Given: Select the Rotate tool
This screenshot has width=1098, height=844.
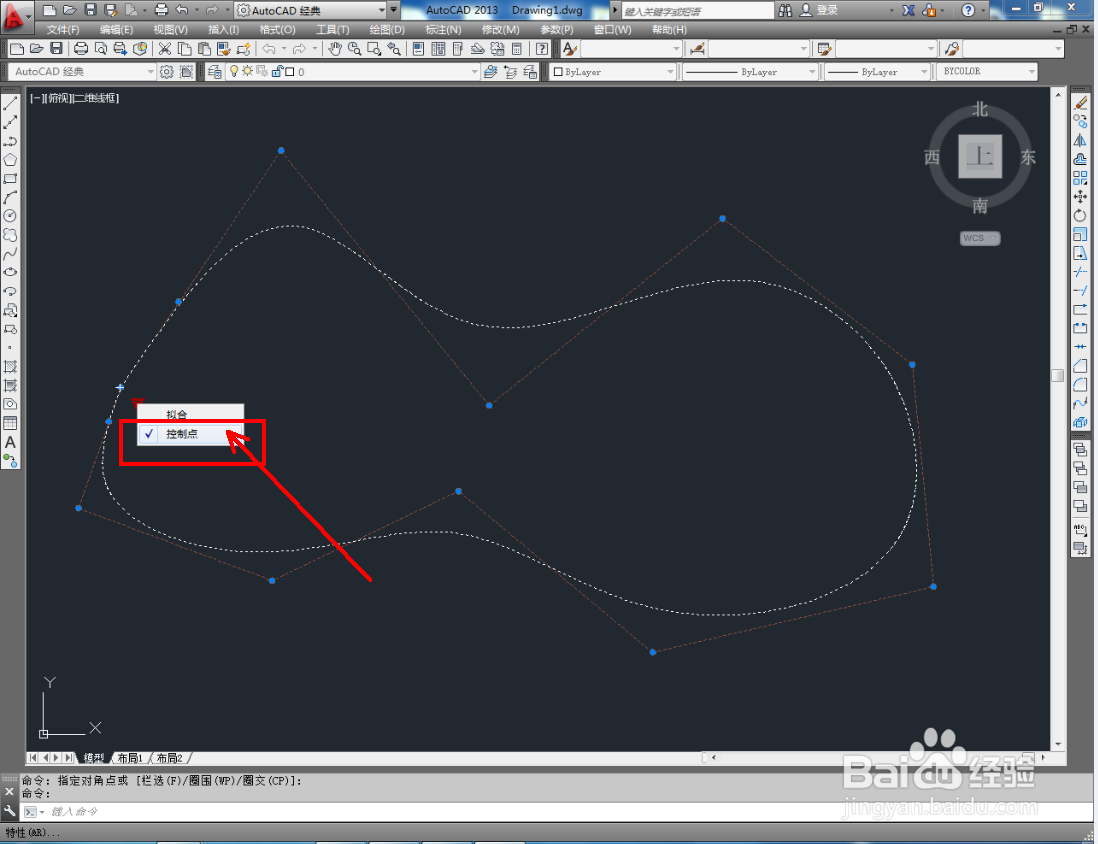Looking at the screenshot, I should pos(1080,216).
